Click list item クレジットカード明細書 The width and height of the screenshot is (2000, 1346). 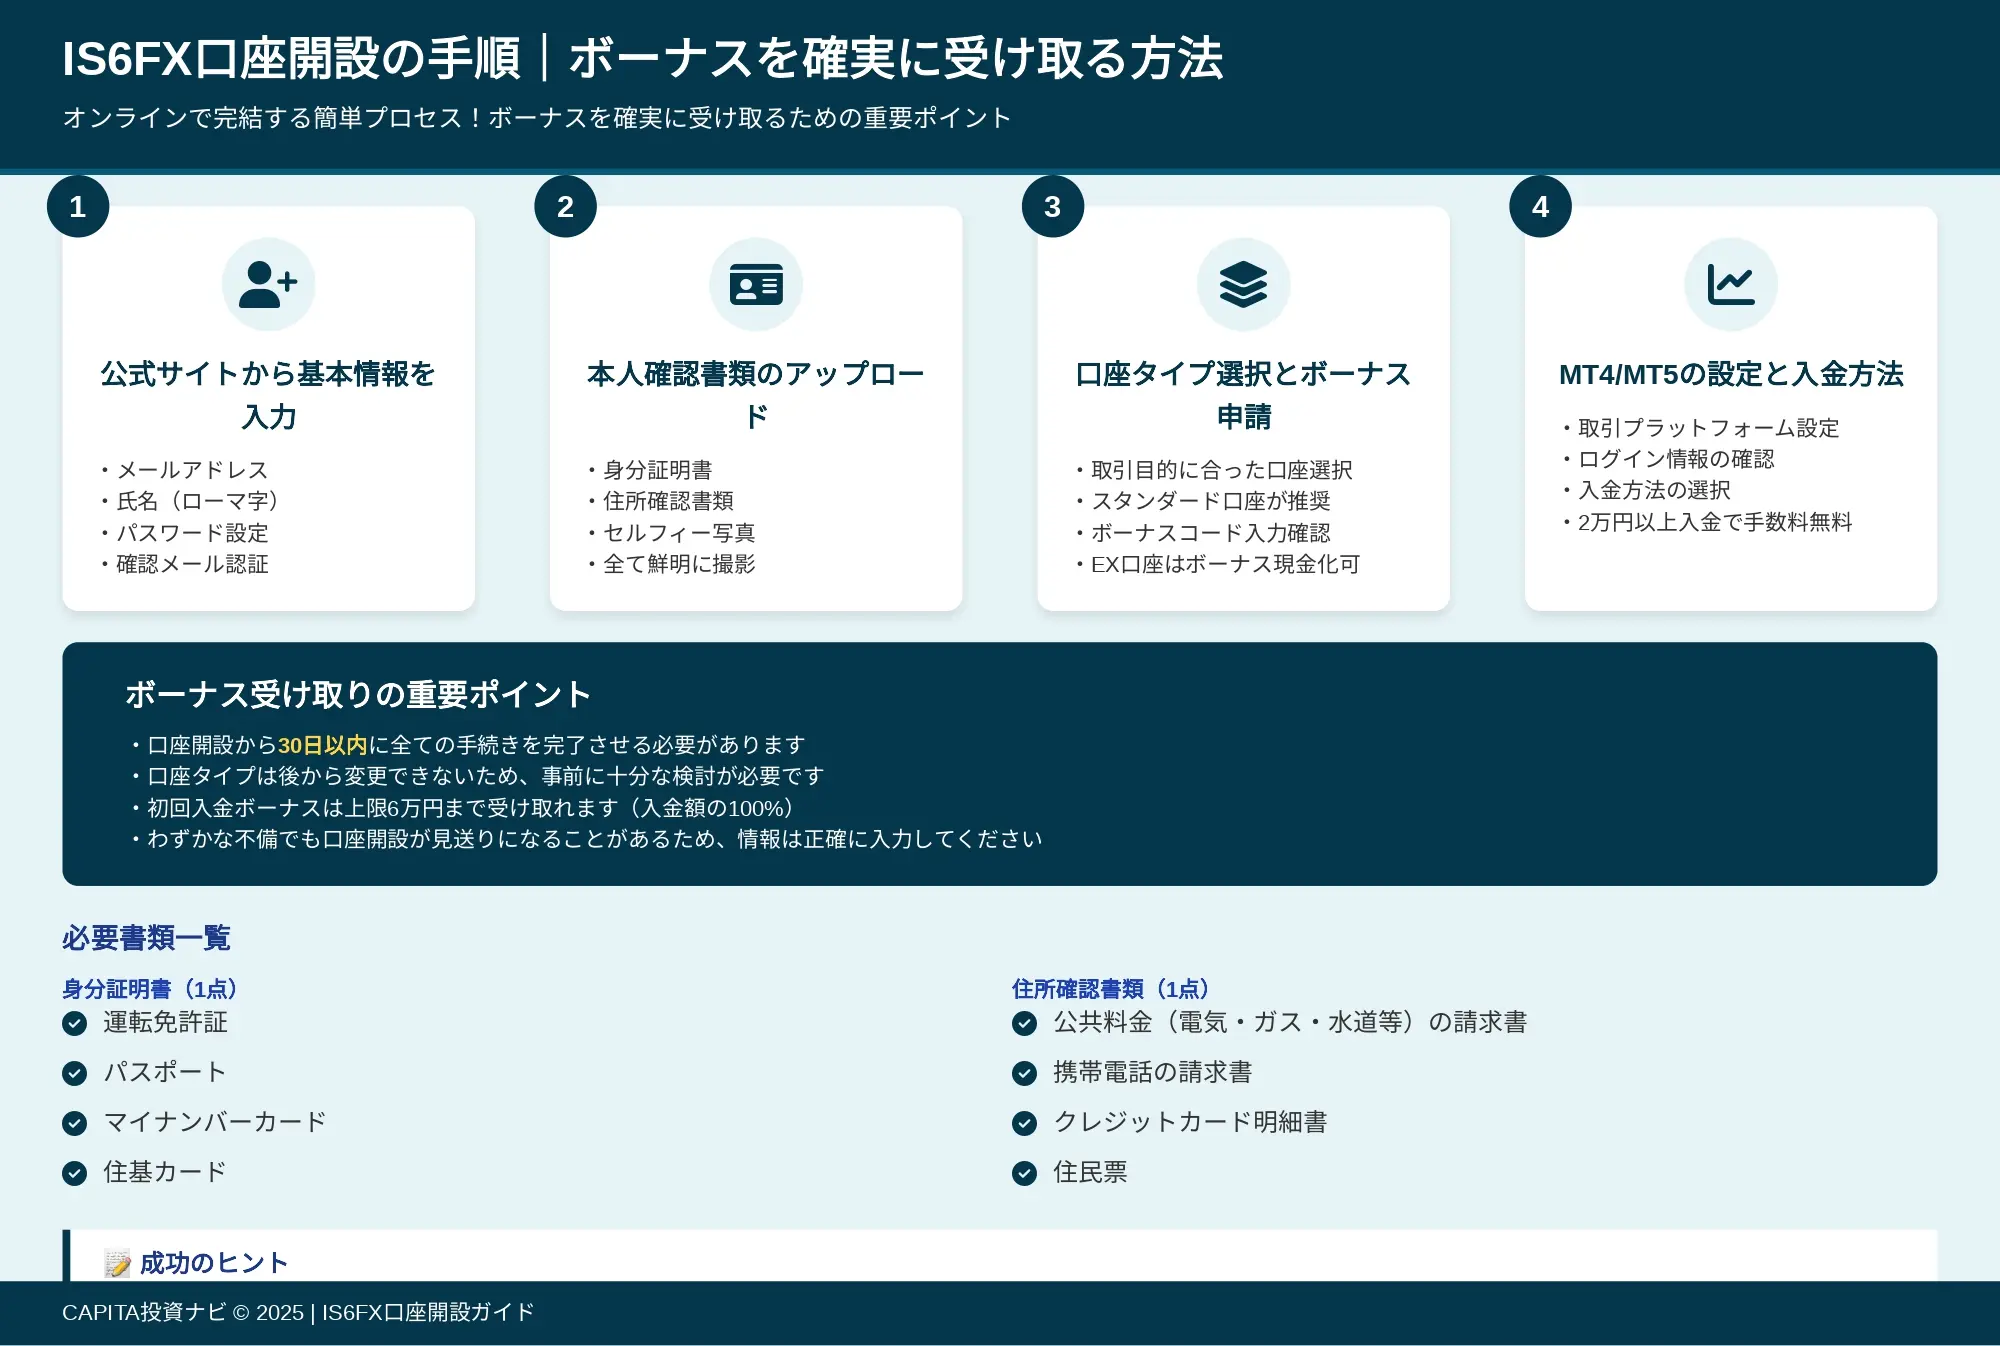pos(1190,1123)
